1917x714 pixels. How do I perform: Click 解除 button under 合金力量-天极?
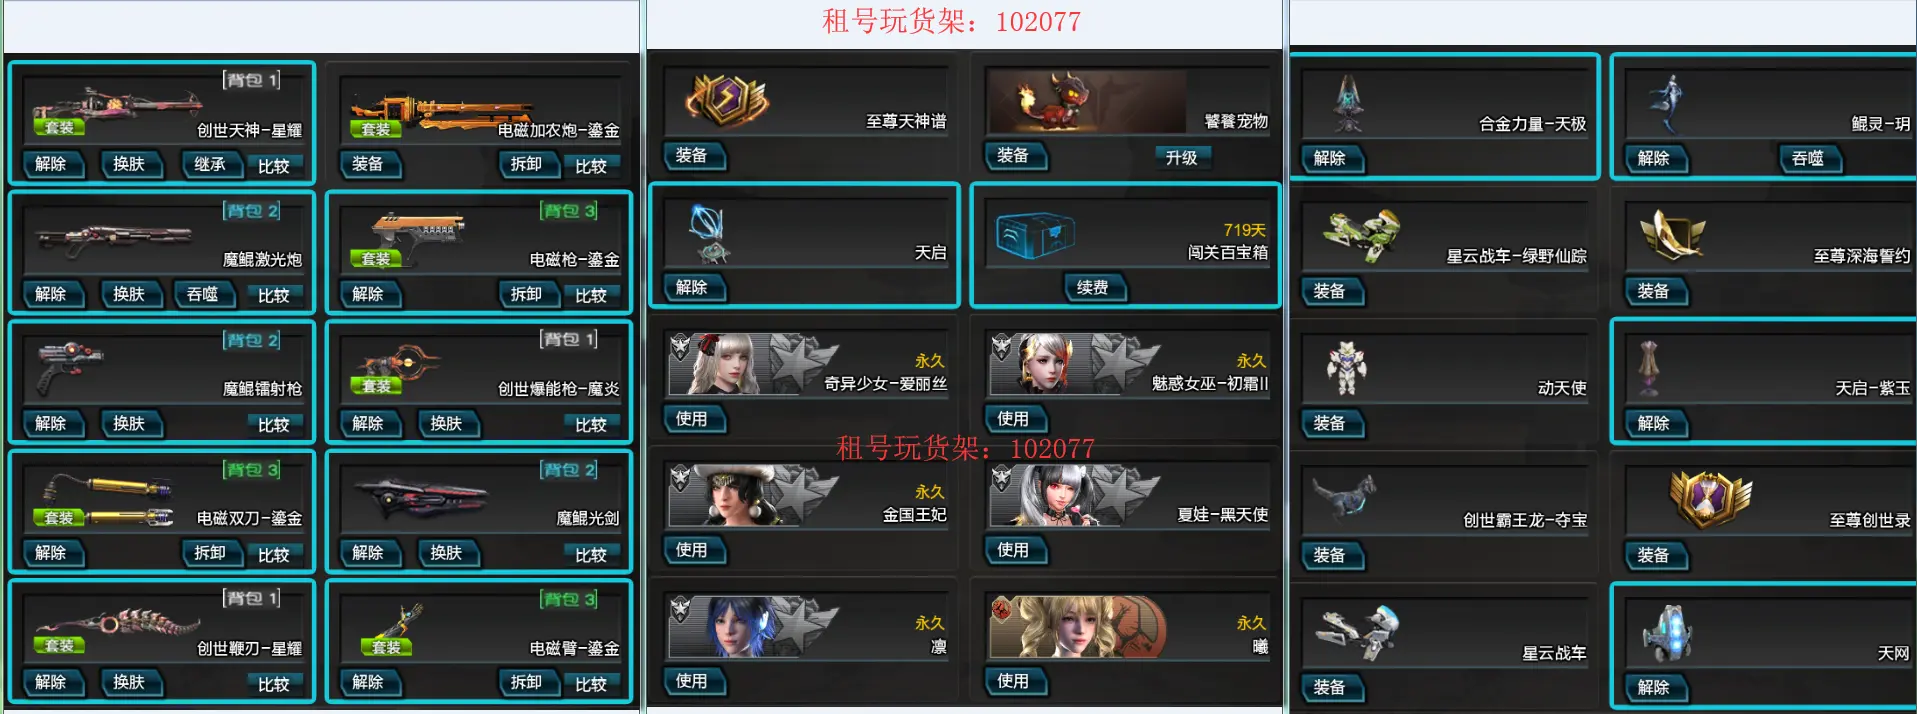pyautogui.click(x=1330, y=158)
